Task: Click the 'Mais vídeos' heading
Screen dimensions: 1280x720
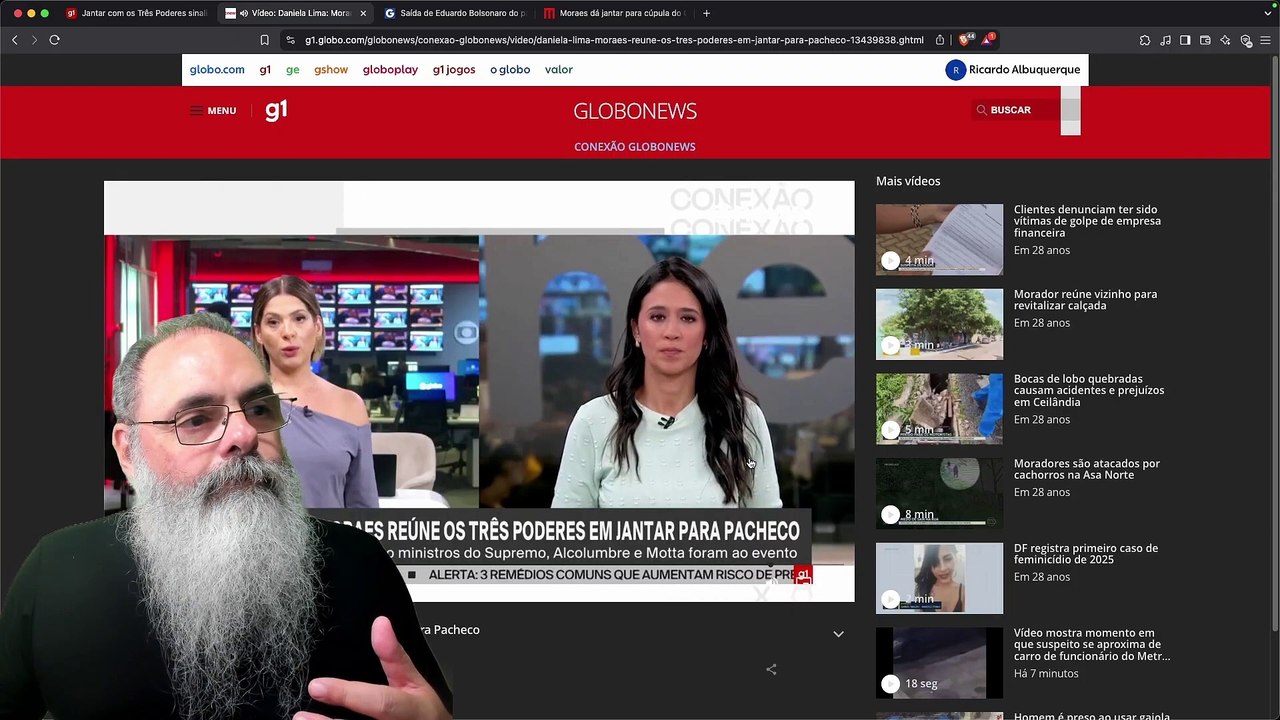Action: click(x=908, y=181)
